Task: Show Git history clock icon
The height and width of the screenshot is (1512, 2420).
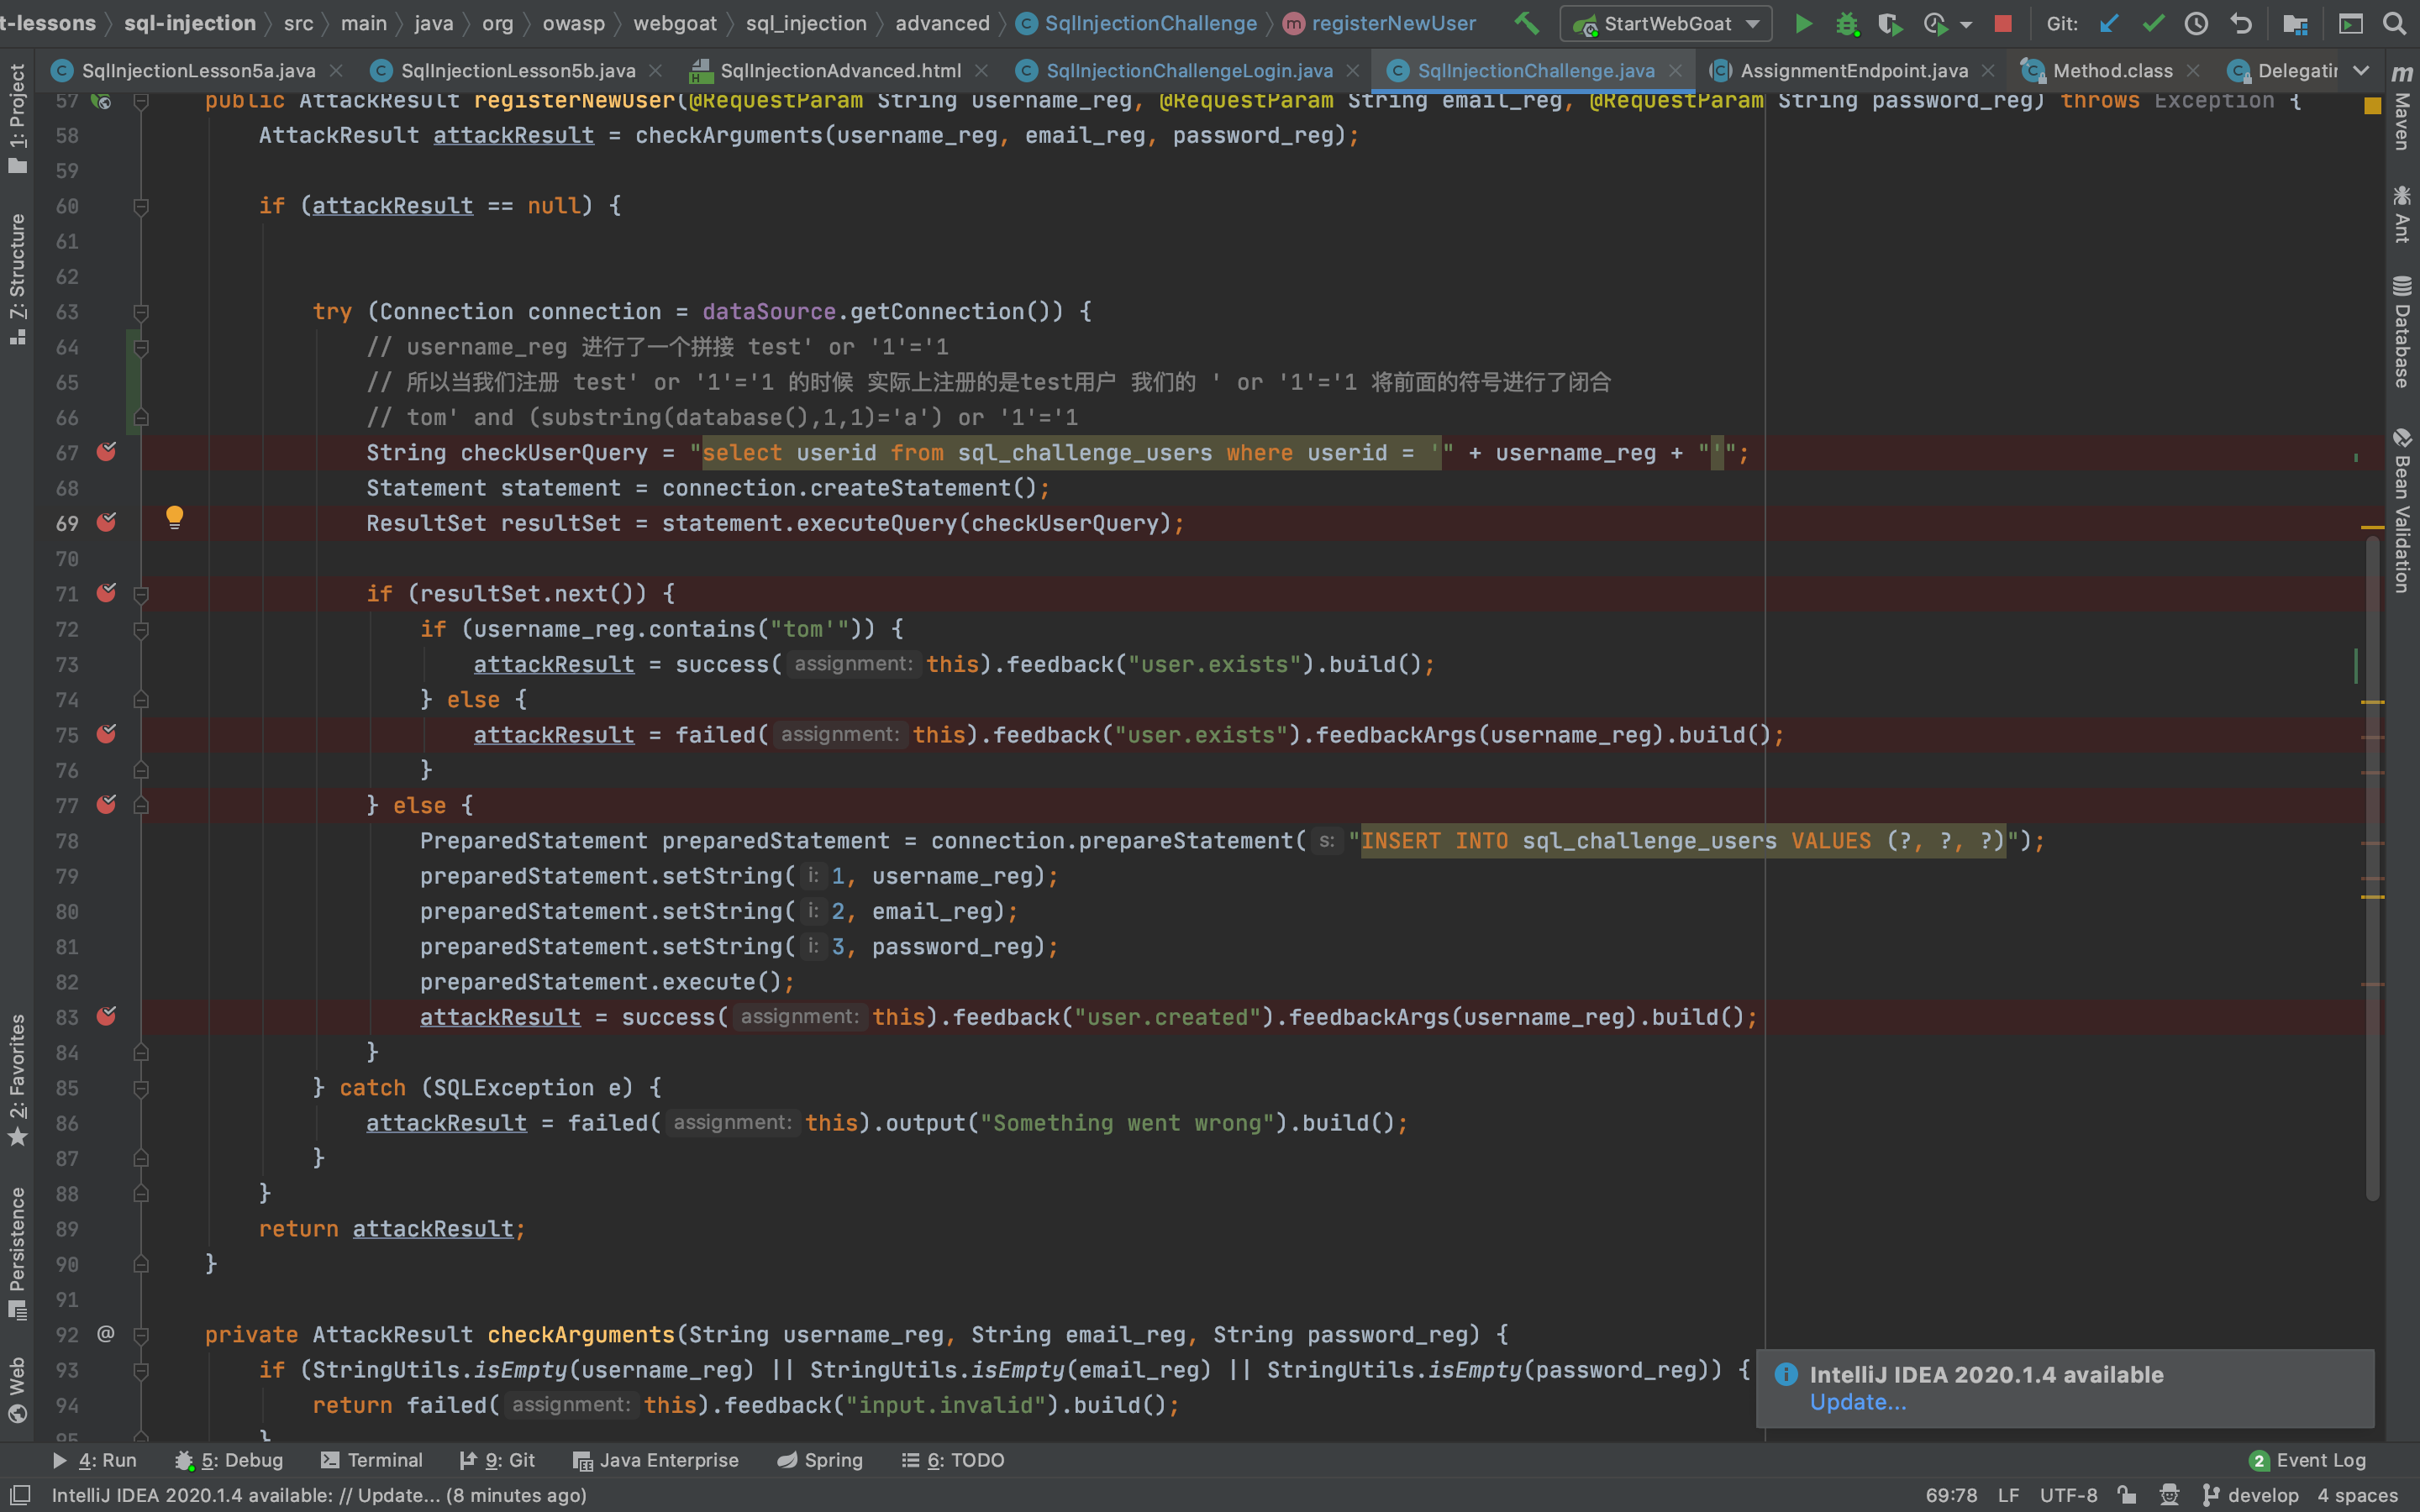Action: click(2196, 23)
